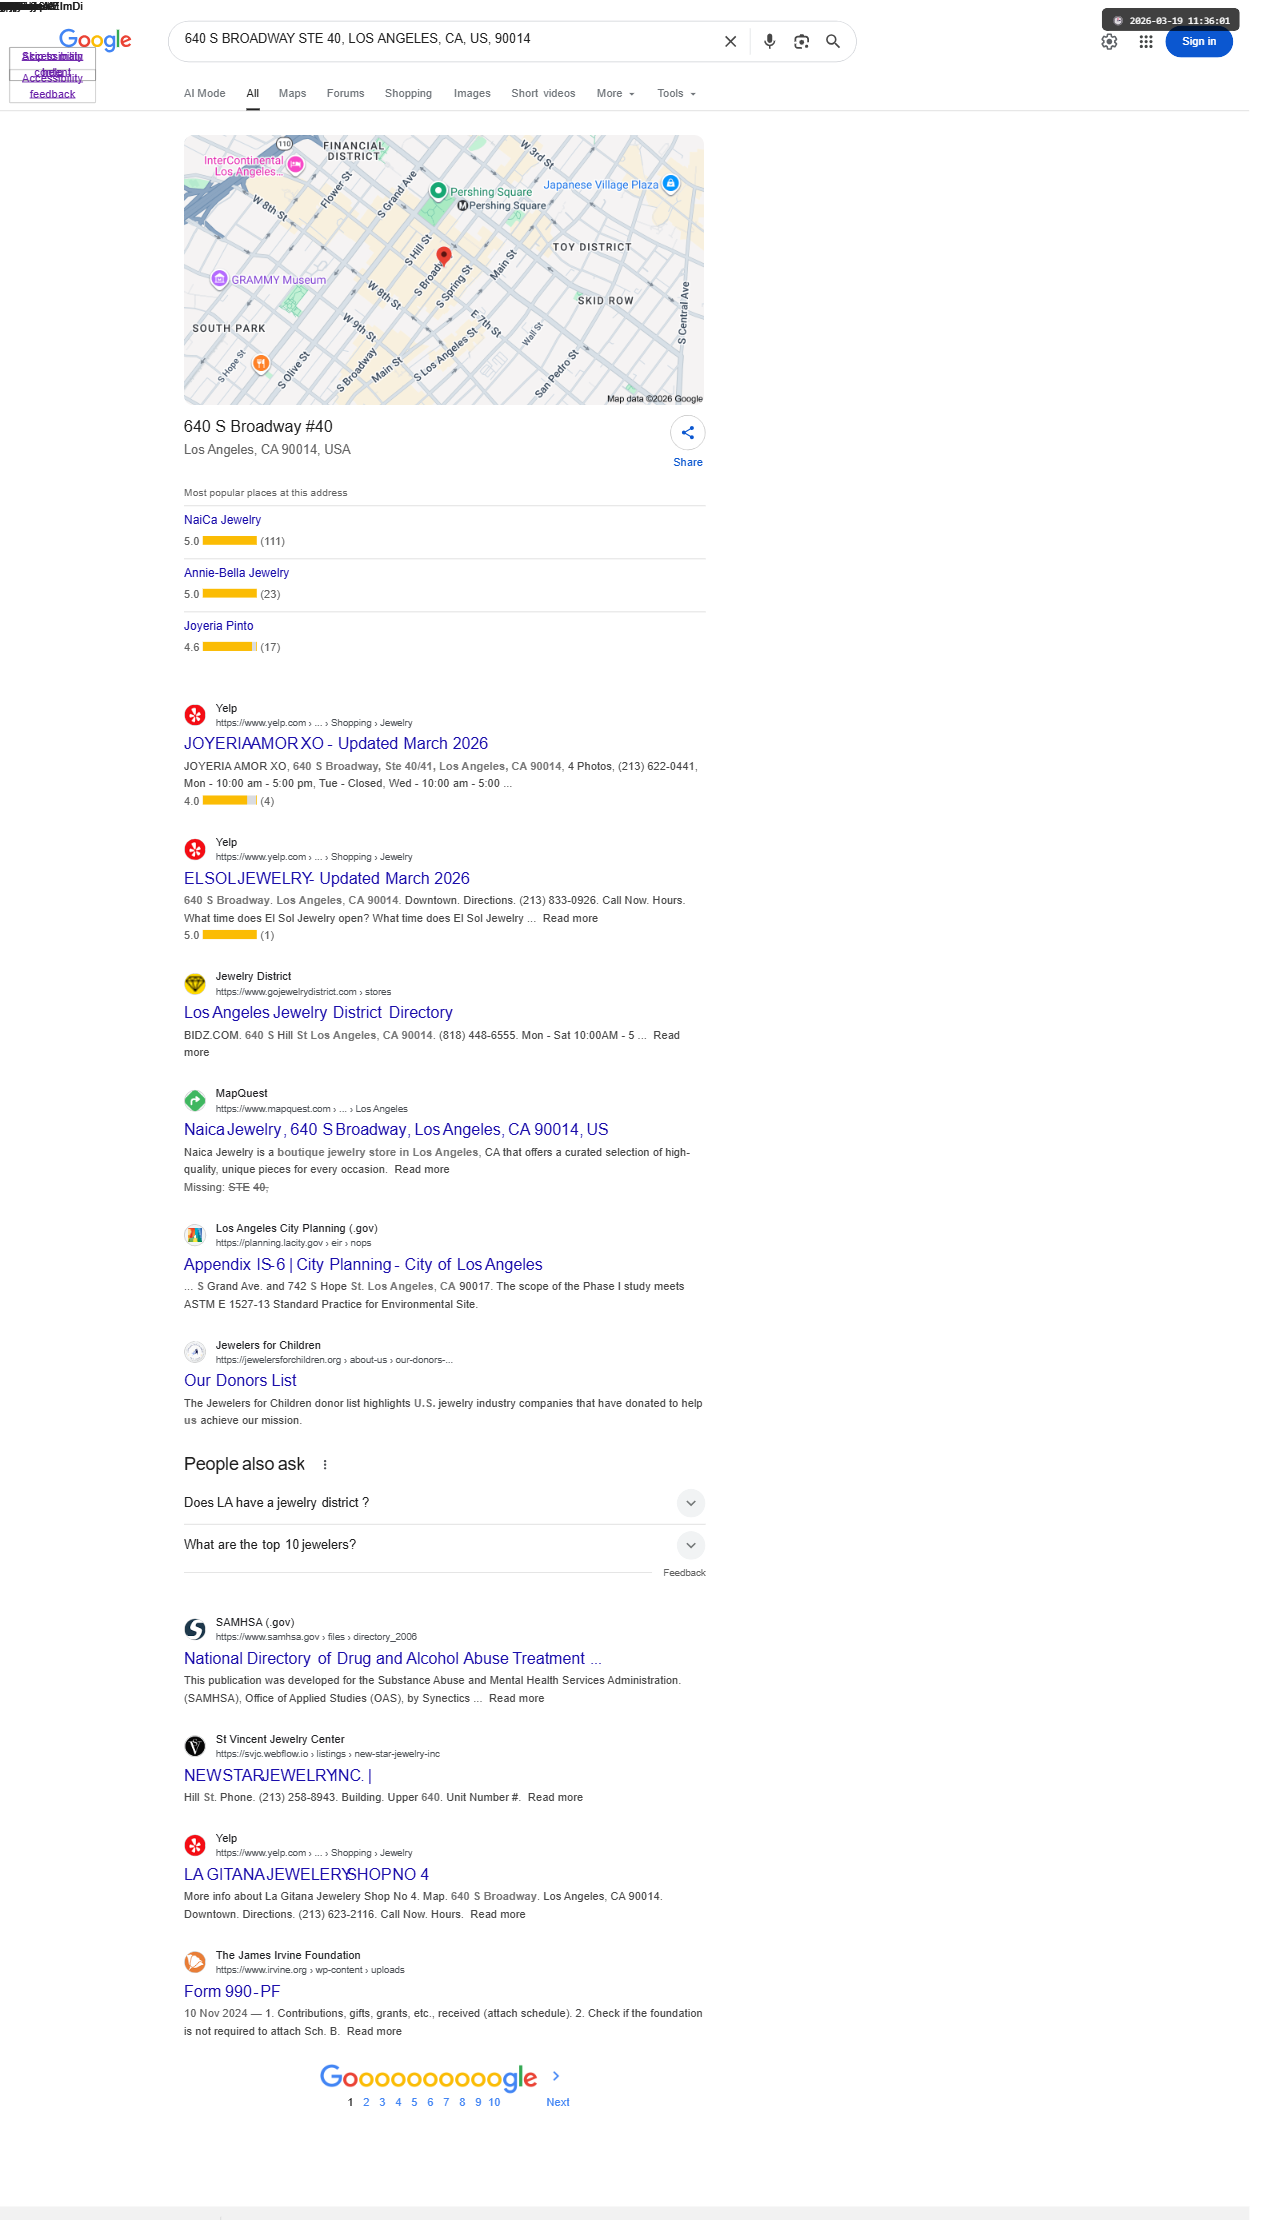Expand 'What are the top 10 jewelers?'
Screen dimensions: 1264x2220
pyautogui.click(x=444, y=1545)
